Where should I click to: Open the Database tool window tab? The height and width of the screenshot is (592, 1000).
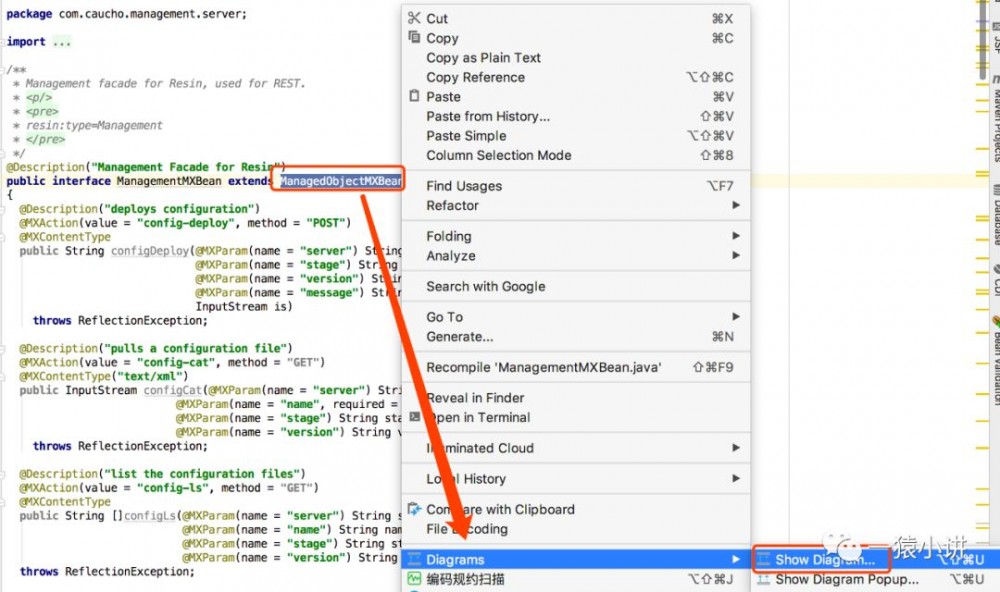point(996,214)
